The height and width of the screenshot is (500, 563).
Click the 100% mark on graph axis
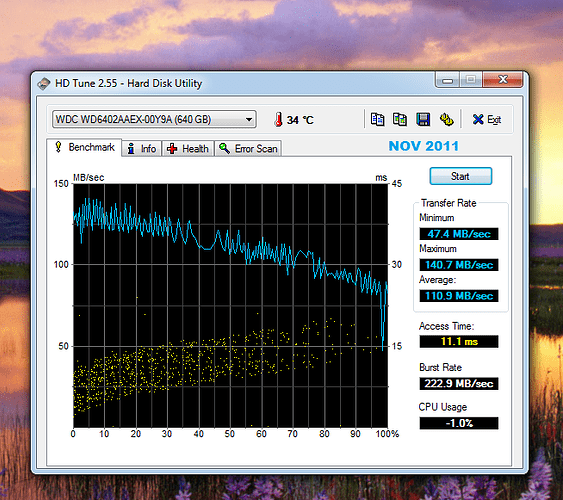click(387, 434)
